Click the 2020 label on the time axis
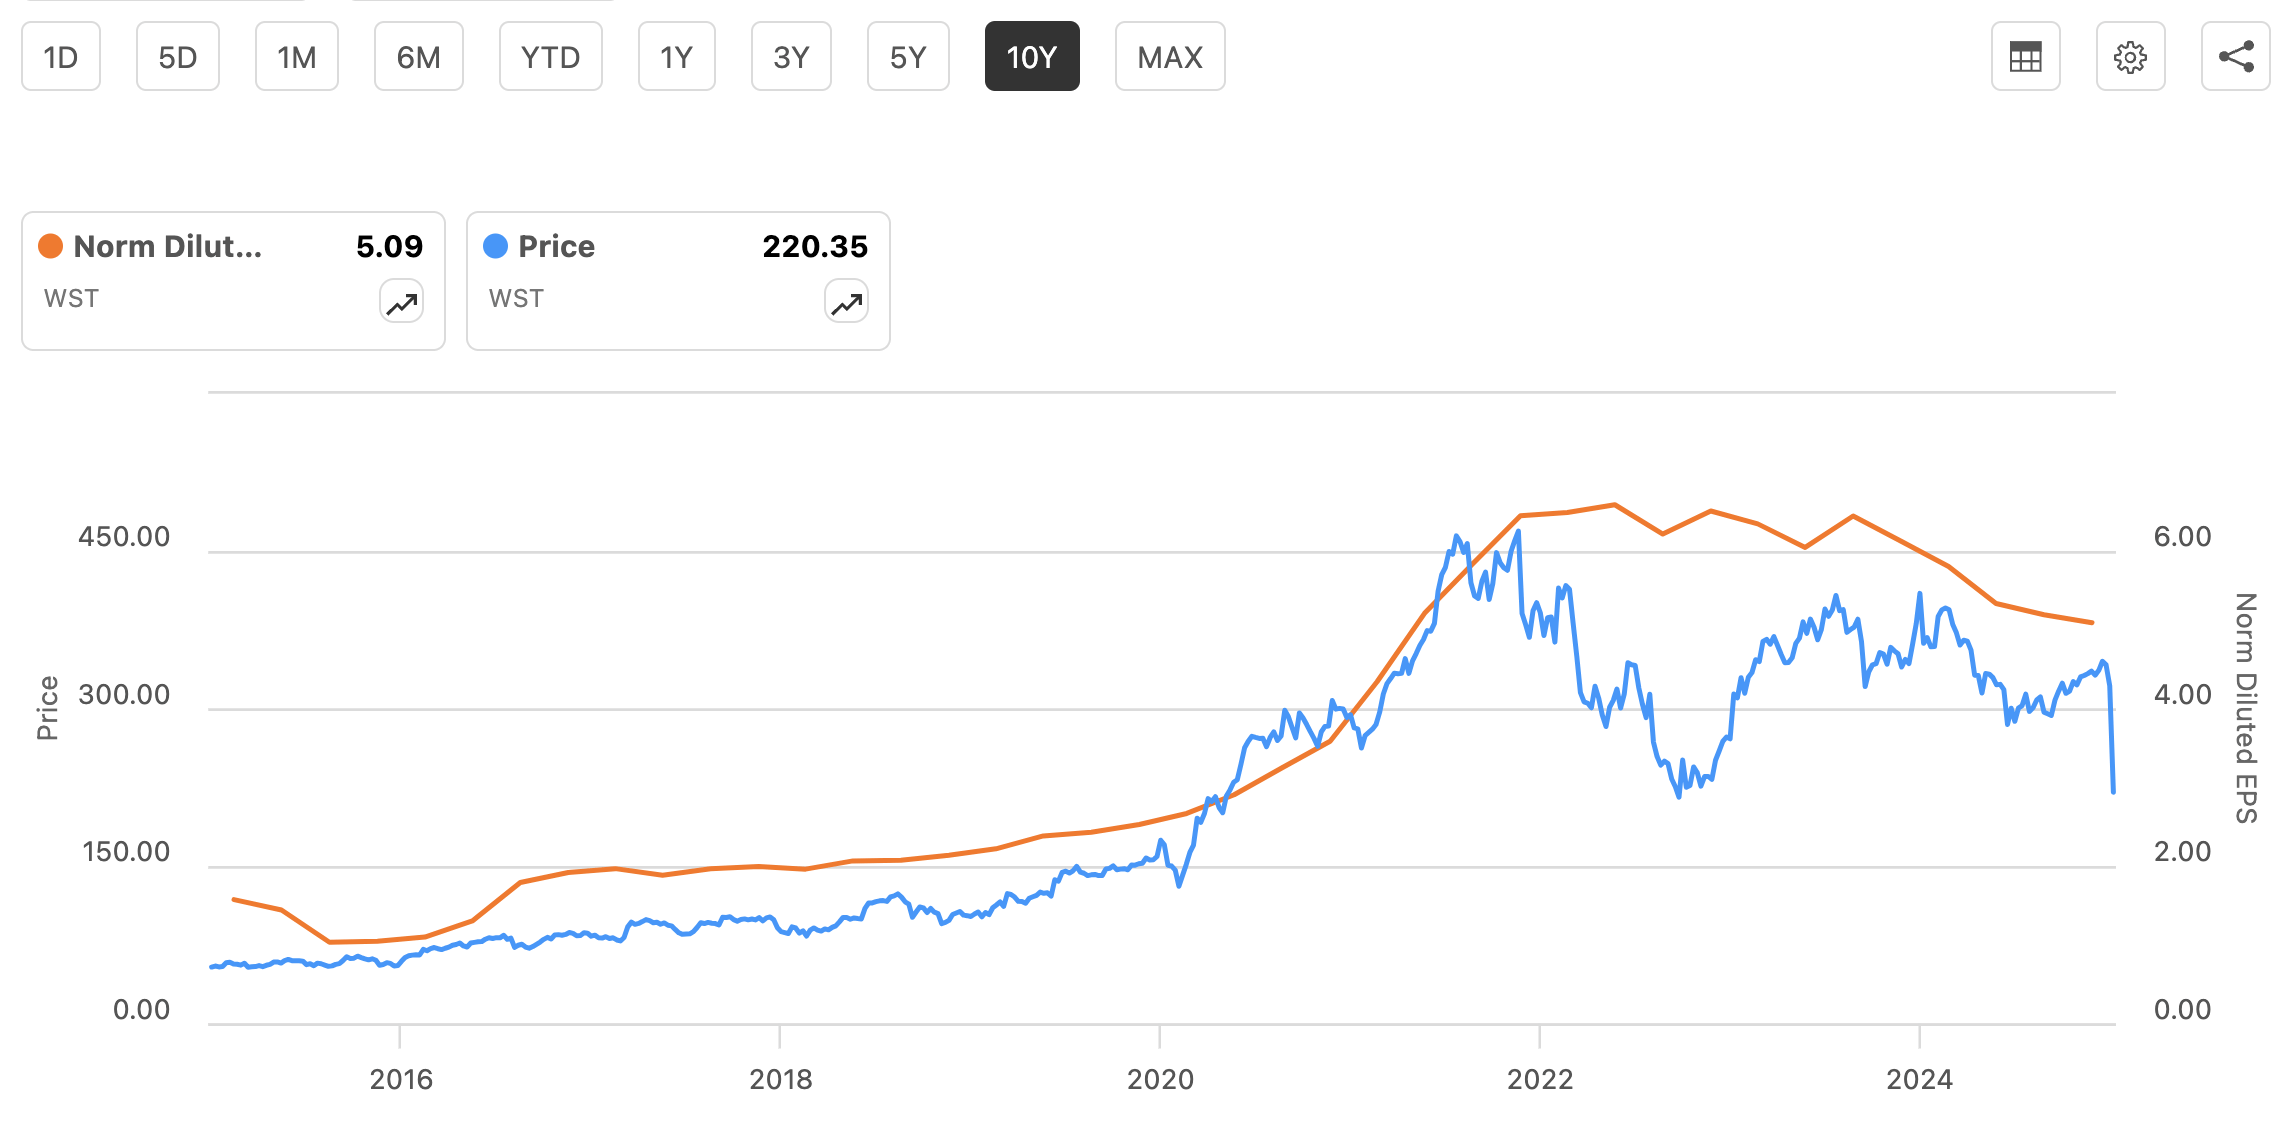Viewport: 2294px width, 1134px height. [x=1162, y=1080]
